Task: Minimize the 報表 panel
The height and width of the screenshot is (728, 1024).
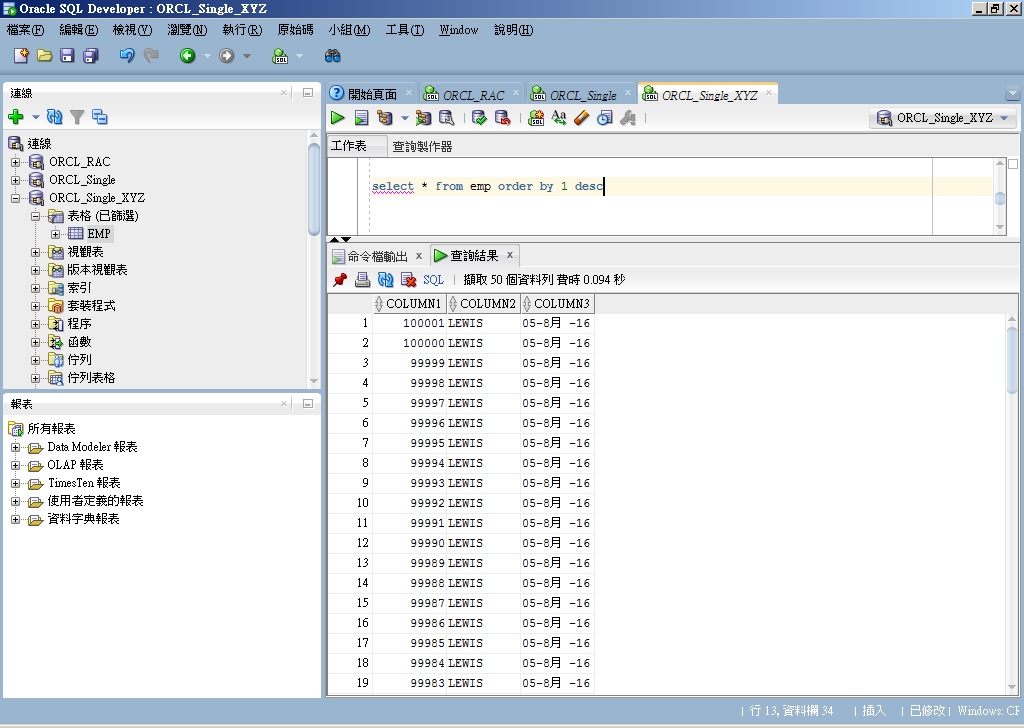Action: 308,404
